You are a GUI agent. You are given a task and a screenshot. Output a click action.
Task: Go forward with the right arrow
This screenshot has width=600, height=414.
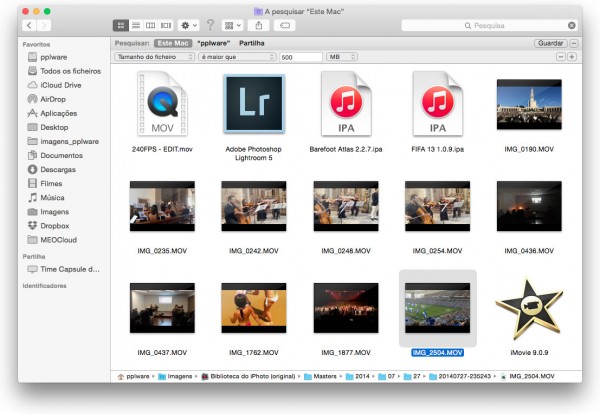coord(44,25)
